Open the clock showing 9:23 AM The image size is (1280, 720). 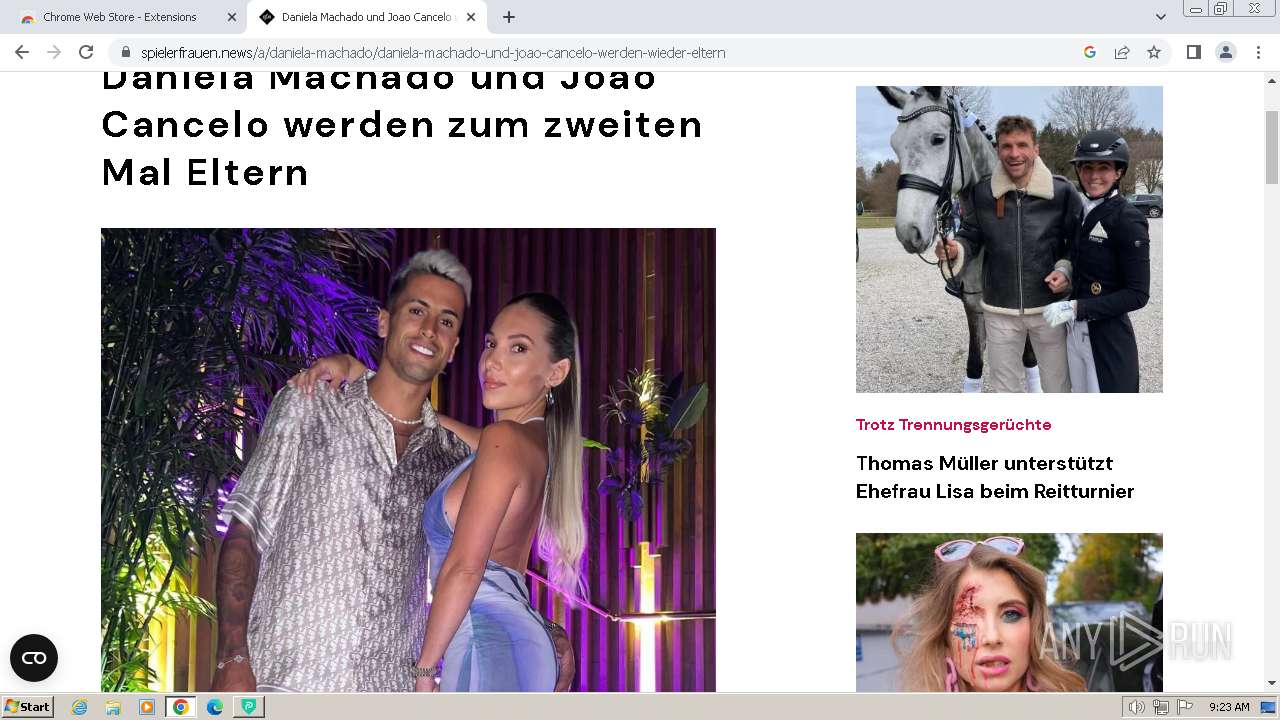pyautogui.click(x=1229, y=707)
